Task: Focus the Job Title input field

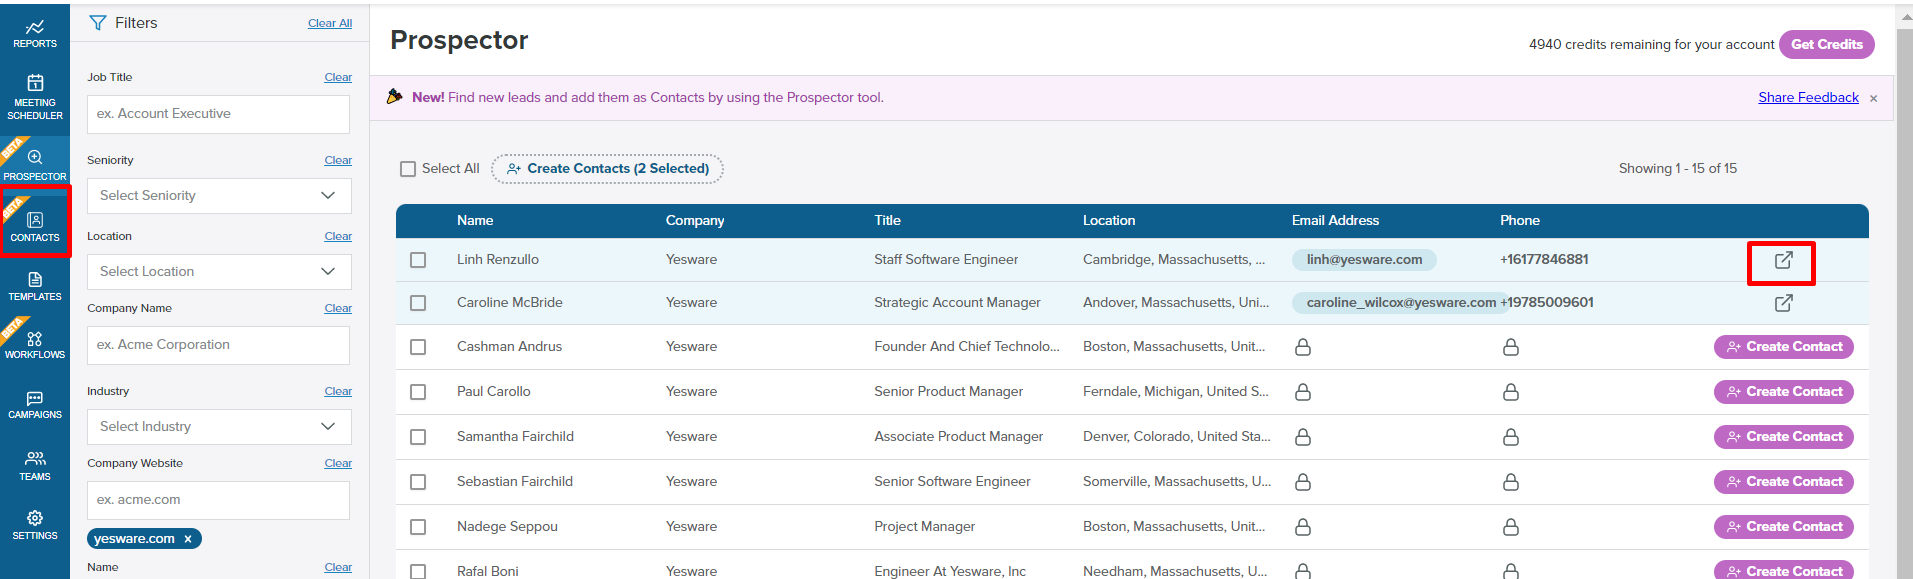Action: click(x=218, y=114)
